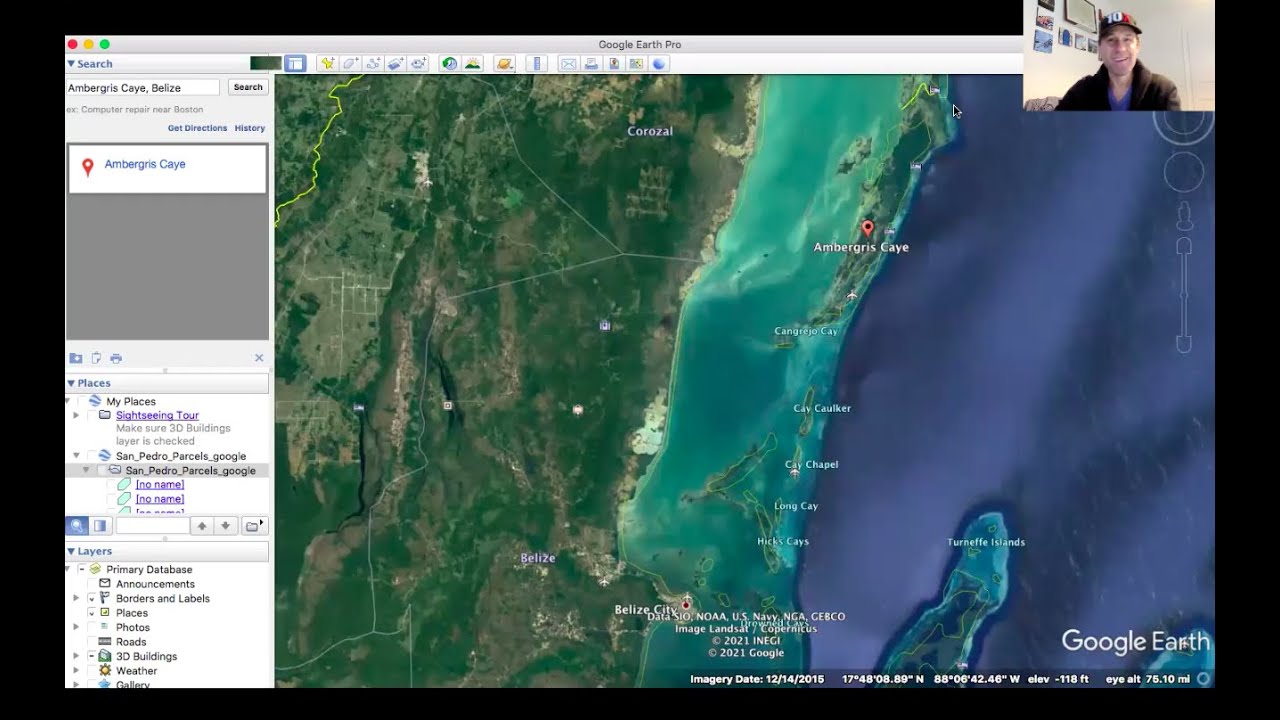Click the Belize City map label

point(646,609)
